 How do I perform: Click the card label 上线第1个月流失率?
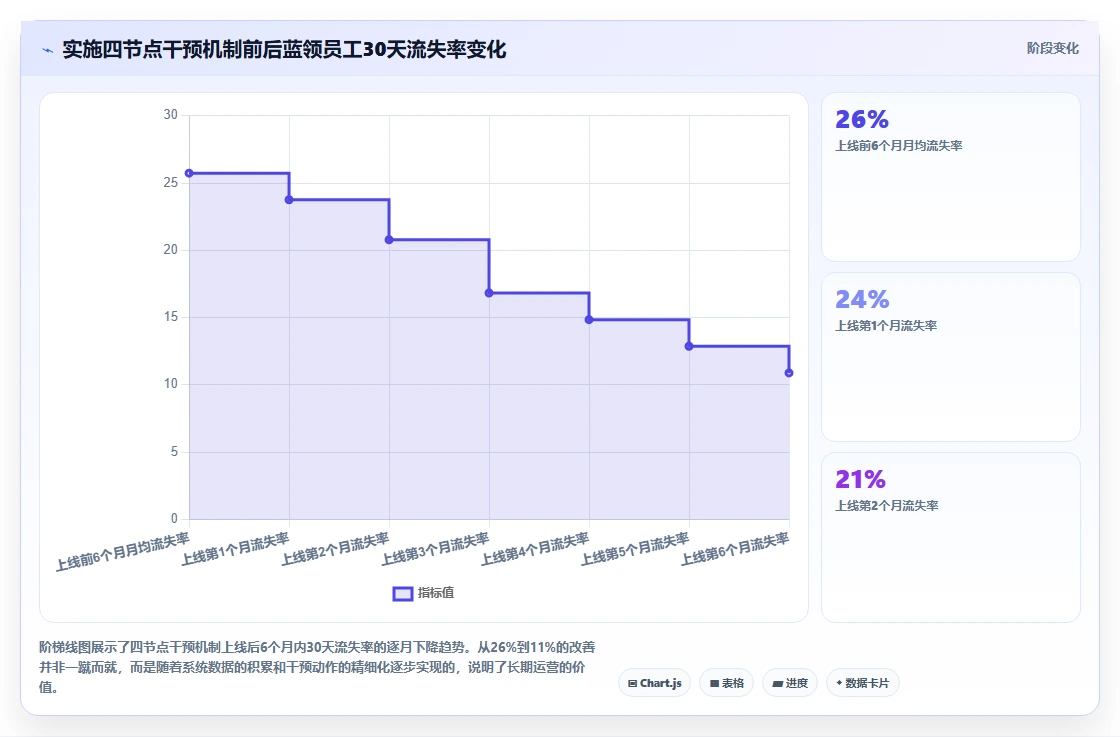(x=886, y=326)
